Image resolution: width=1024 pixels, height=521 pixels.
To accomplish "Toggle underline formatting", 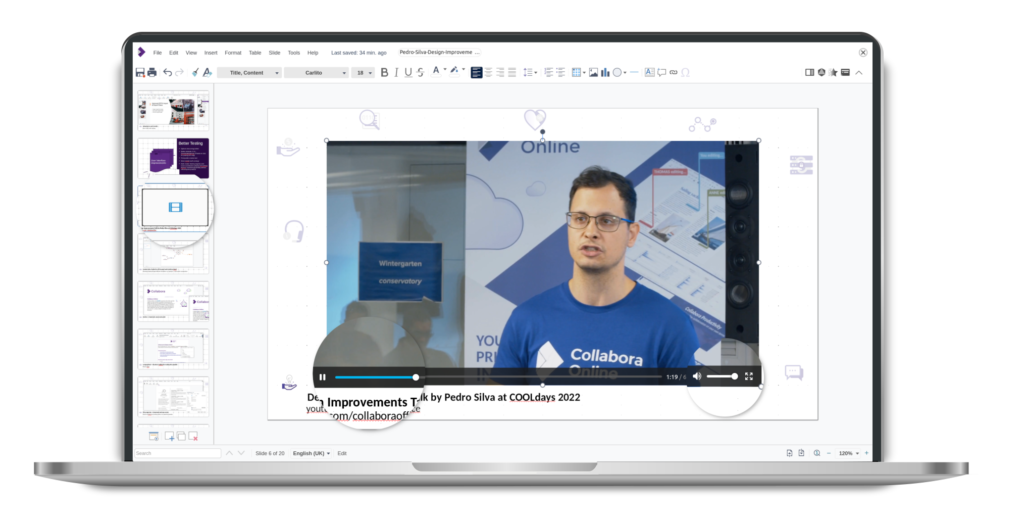I will point(408,72).
